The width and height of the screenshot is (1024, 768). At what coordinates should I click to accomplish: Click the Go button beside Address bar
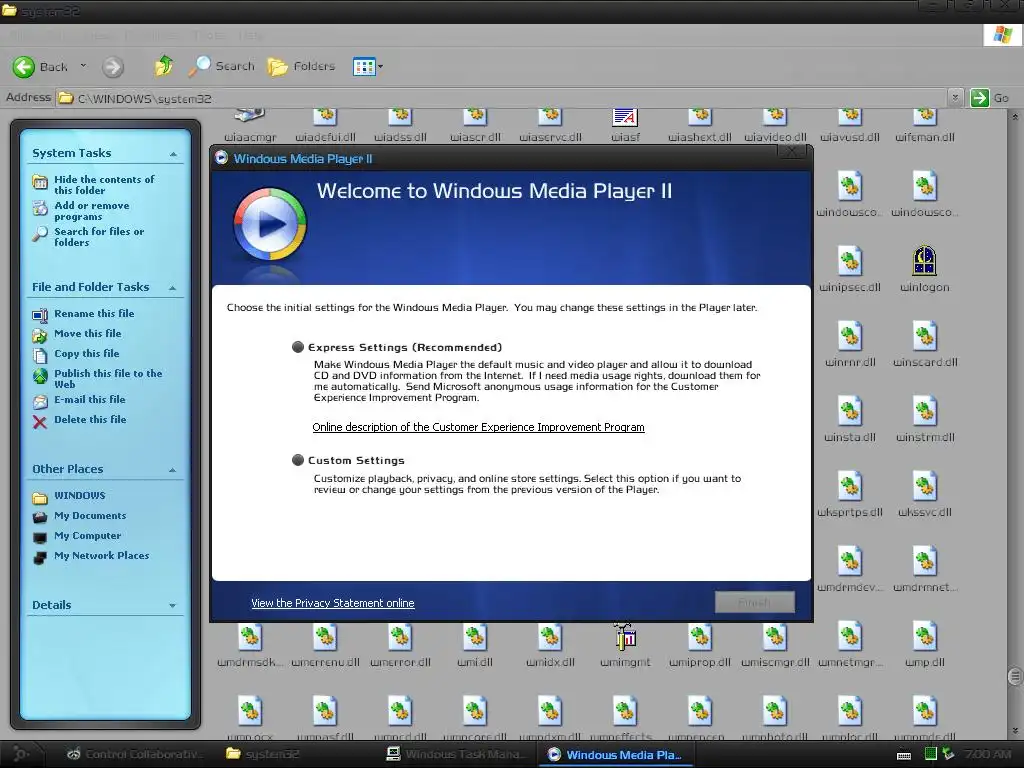tap(989, 98)
